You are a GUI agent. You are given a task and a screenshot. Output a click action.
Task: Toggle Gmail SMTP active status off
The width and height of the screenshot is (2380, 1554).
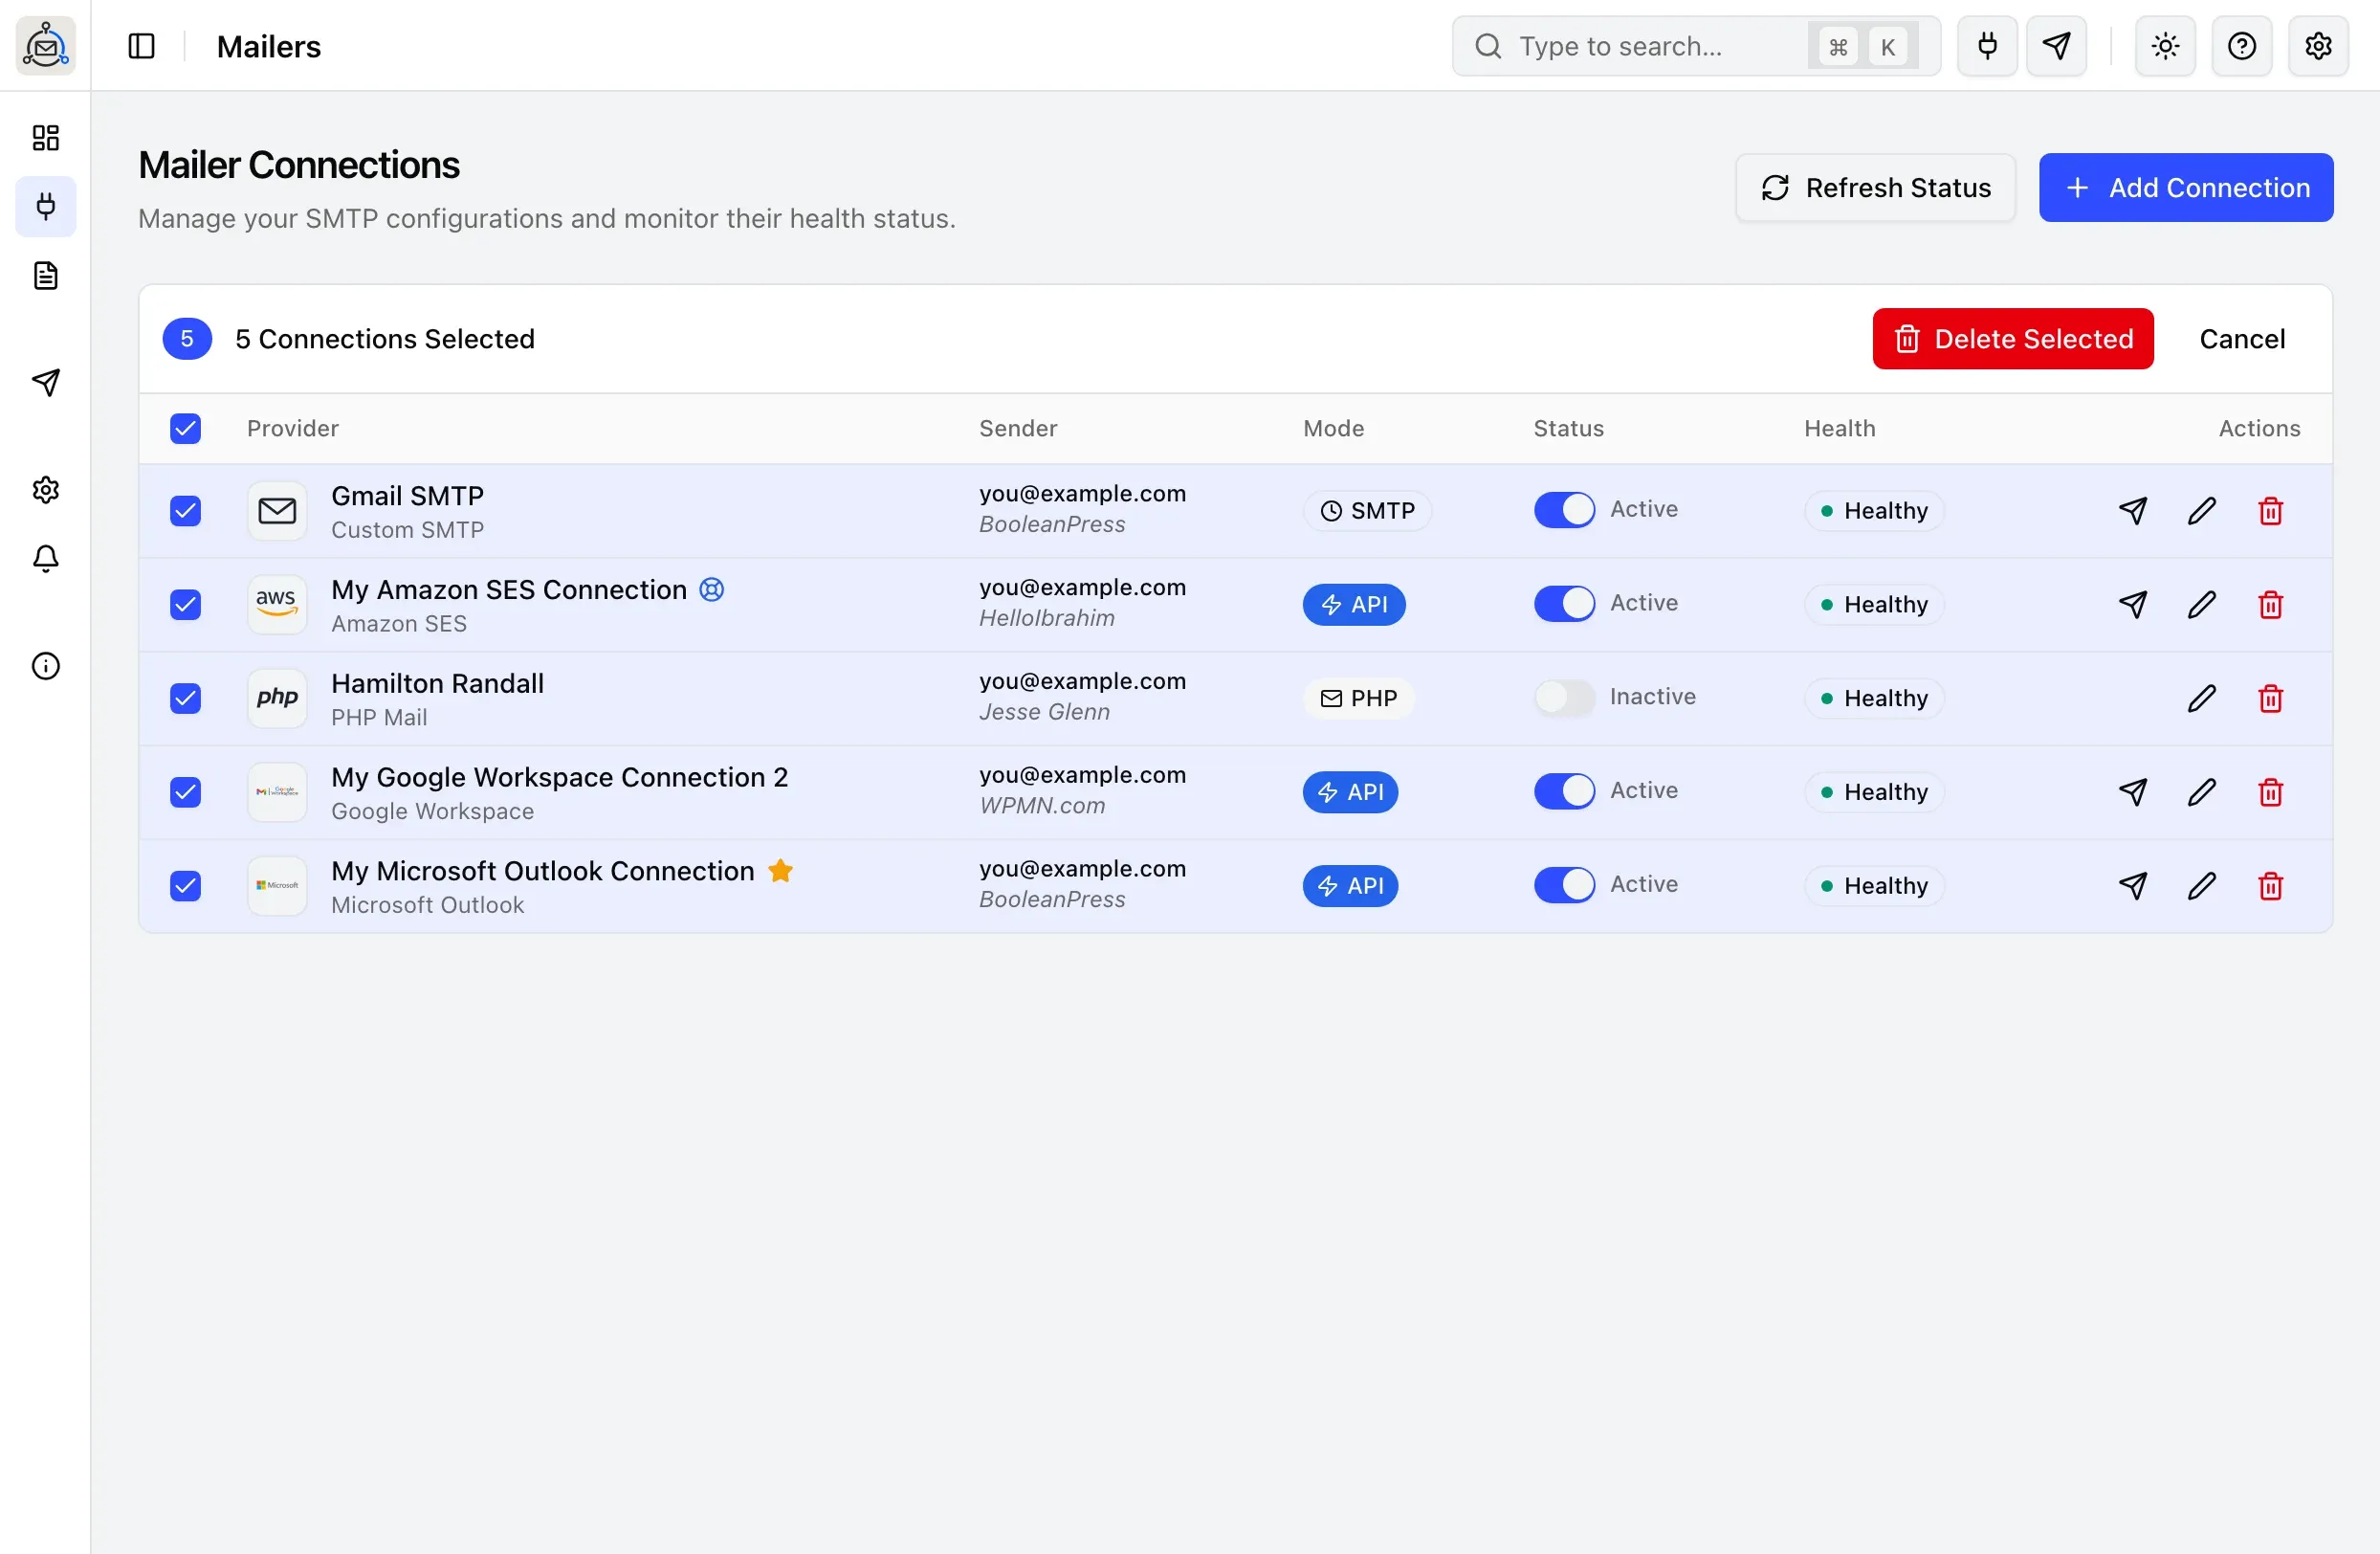(1564, 510)
